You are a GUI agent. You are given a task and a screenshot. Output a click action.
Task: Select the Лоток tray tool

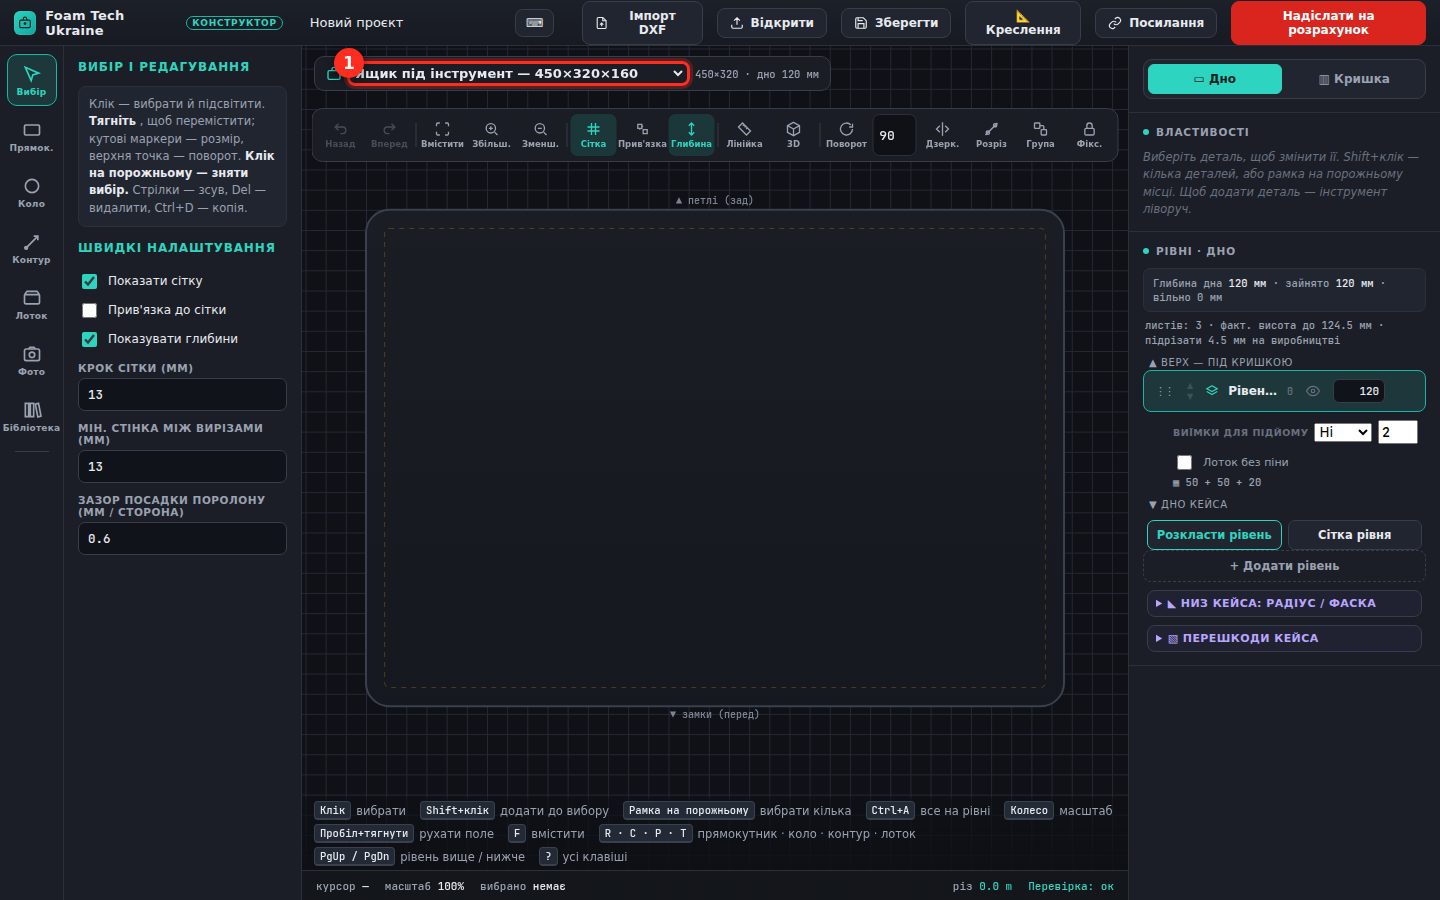pos(31,305)
